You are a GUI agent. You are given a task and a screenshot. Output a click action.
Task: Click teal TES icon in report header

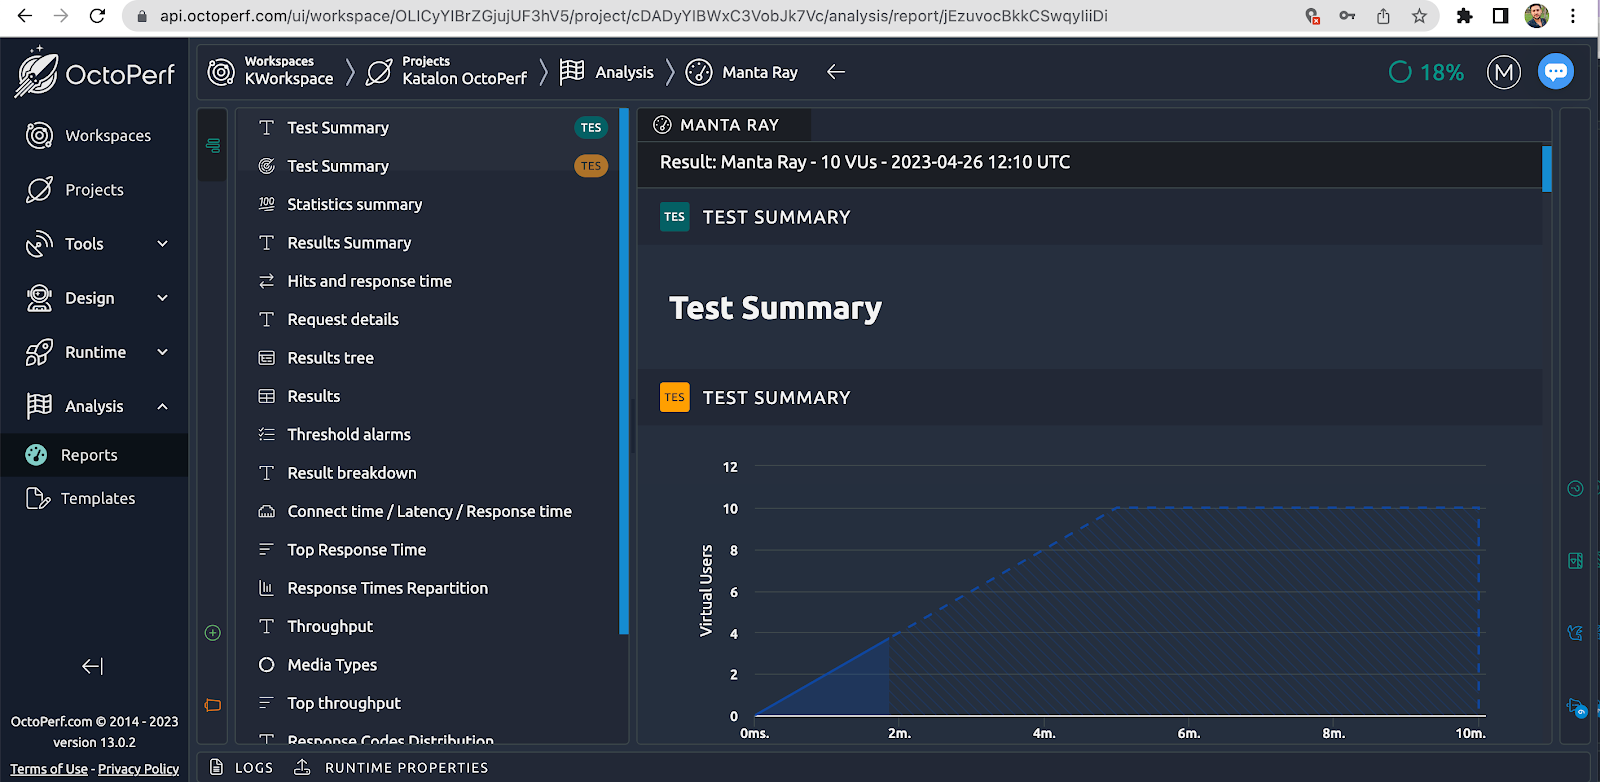point(675,217)
